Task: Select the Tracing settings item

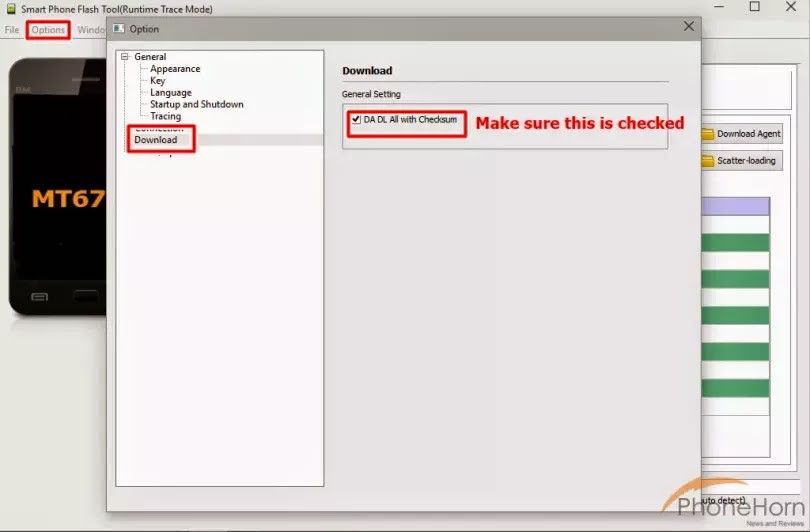Action: [x=165, y=116]
